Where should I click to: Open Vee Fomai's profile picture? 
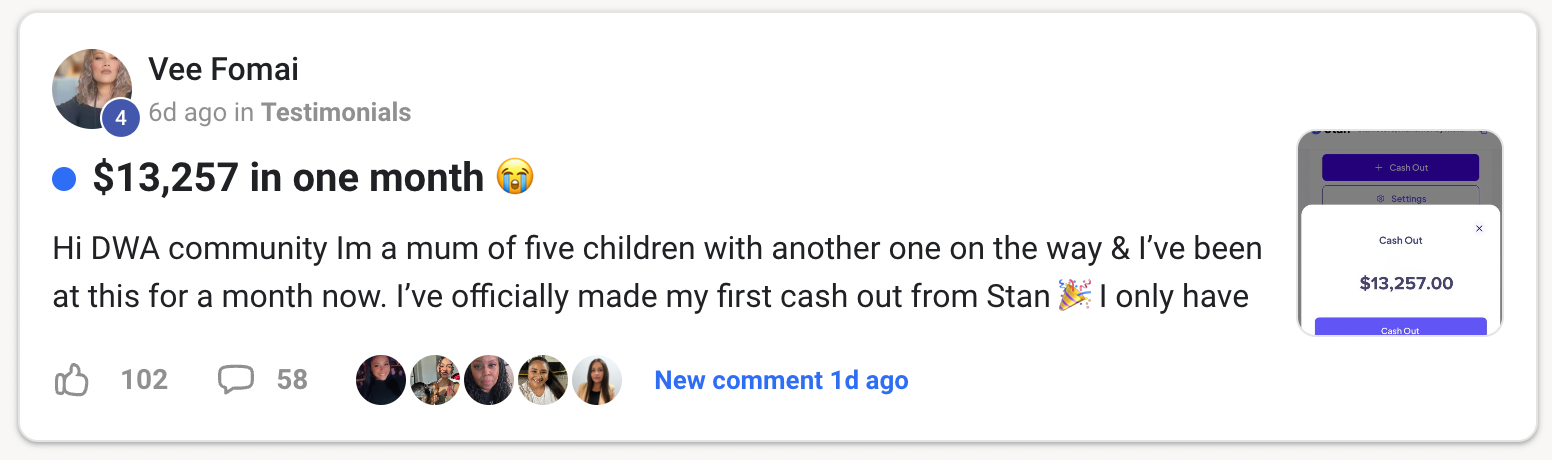(88, 86)
